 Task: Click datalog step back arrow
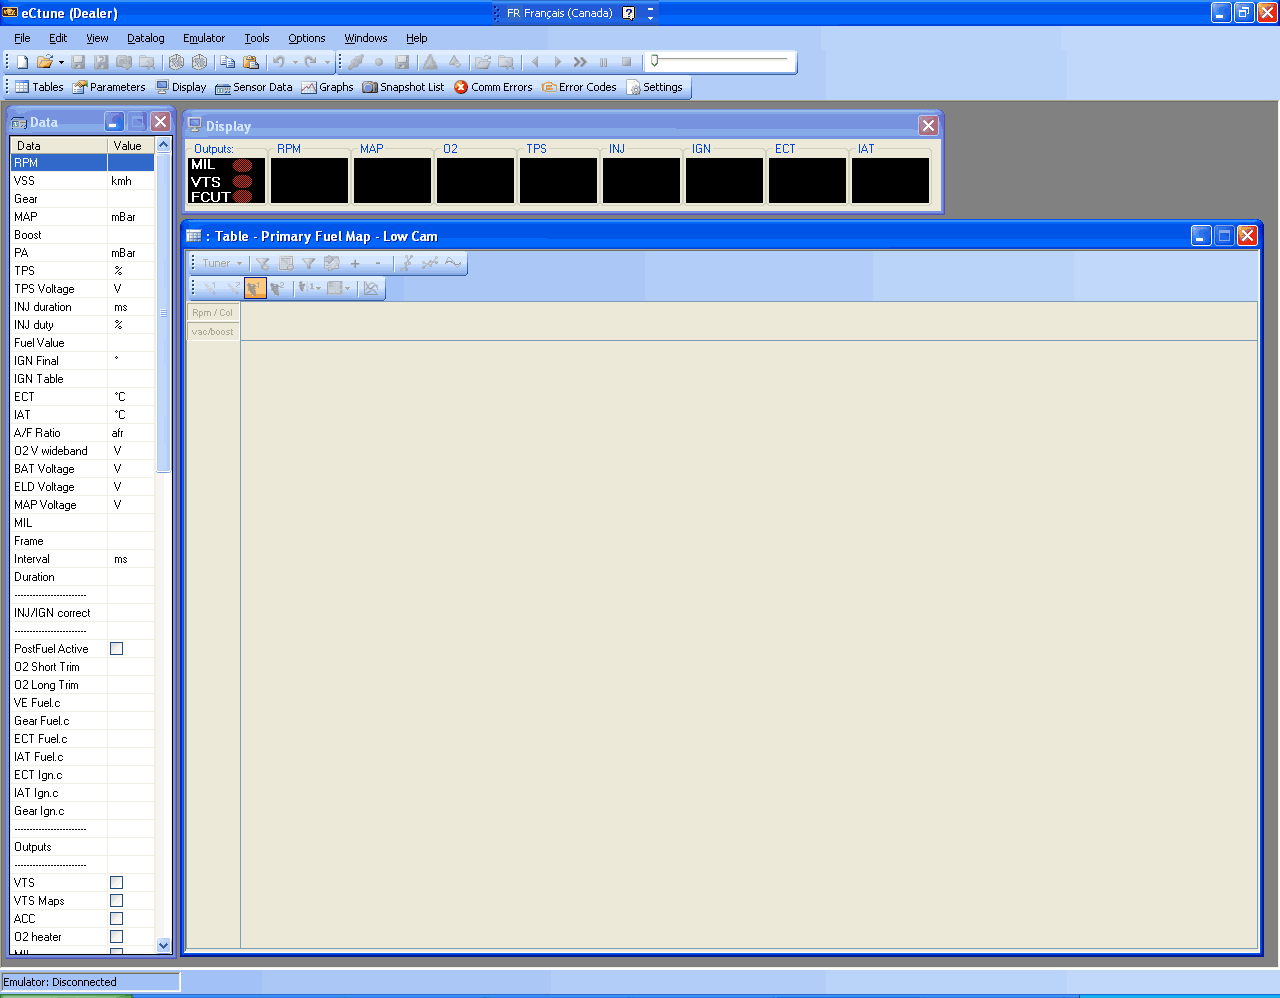click(535, 62)
